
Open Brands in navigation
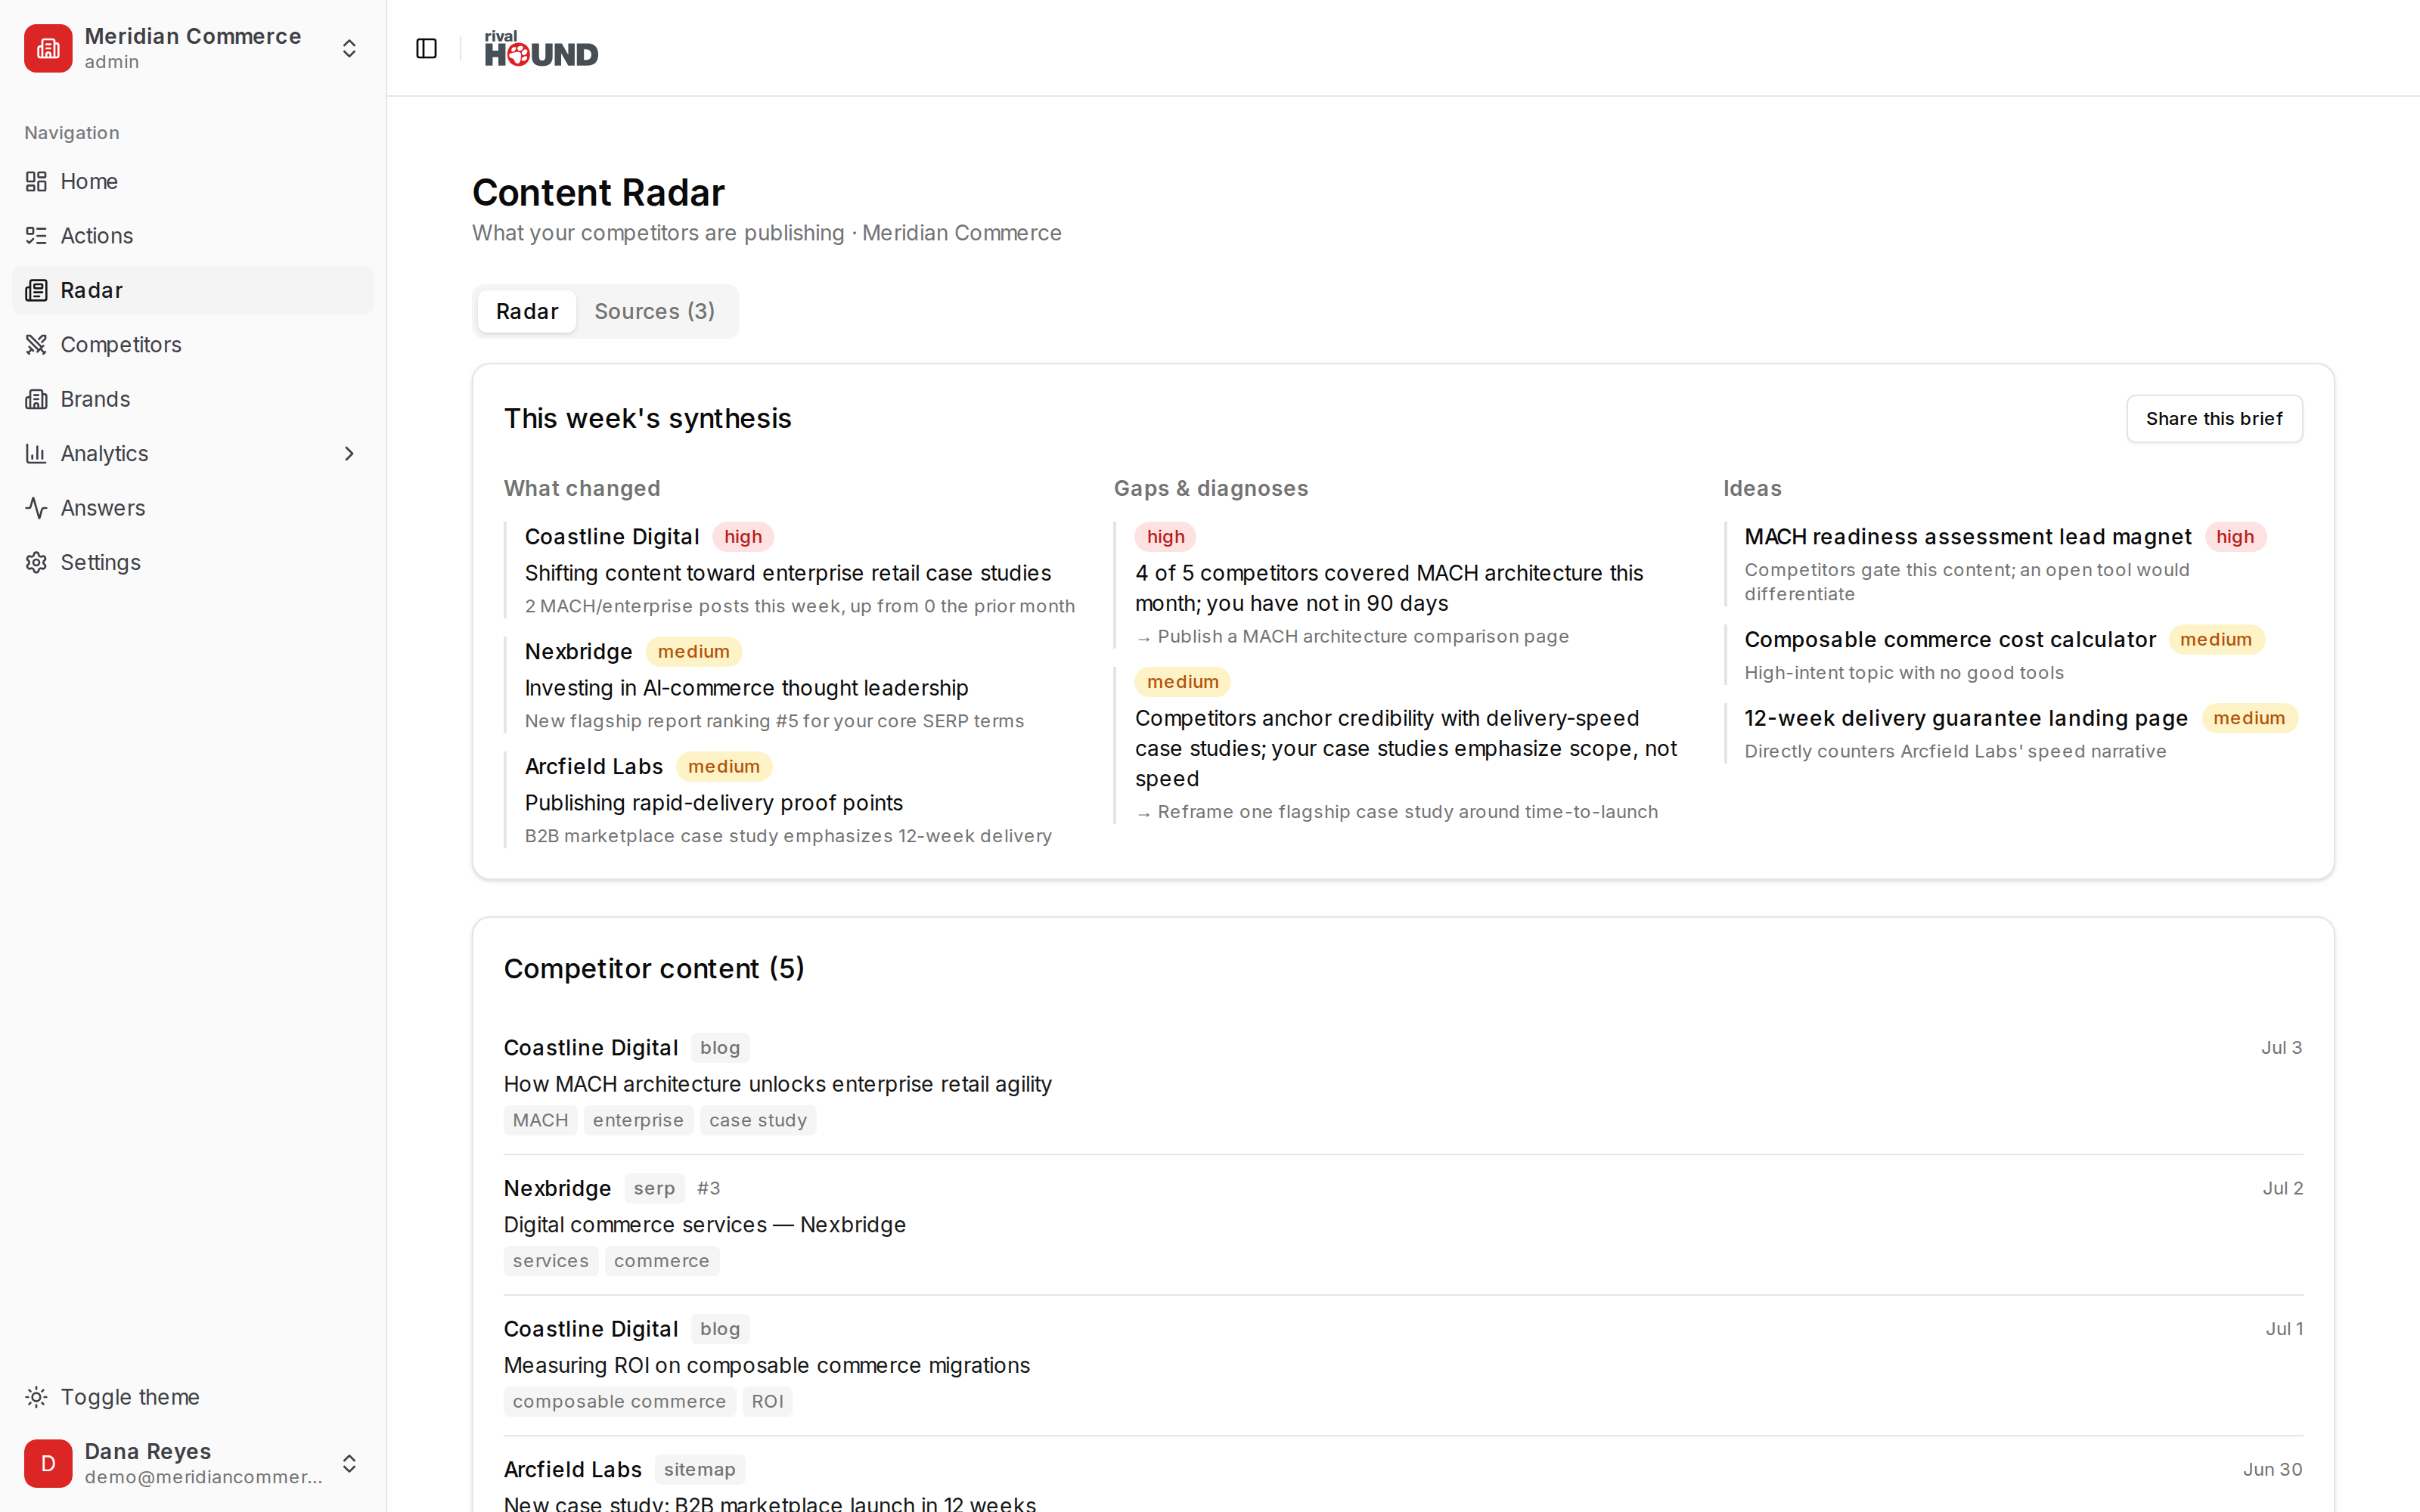192,399
